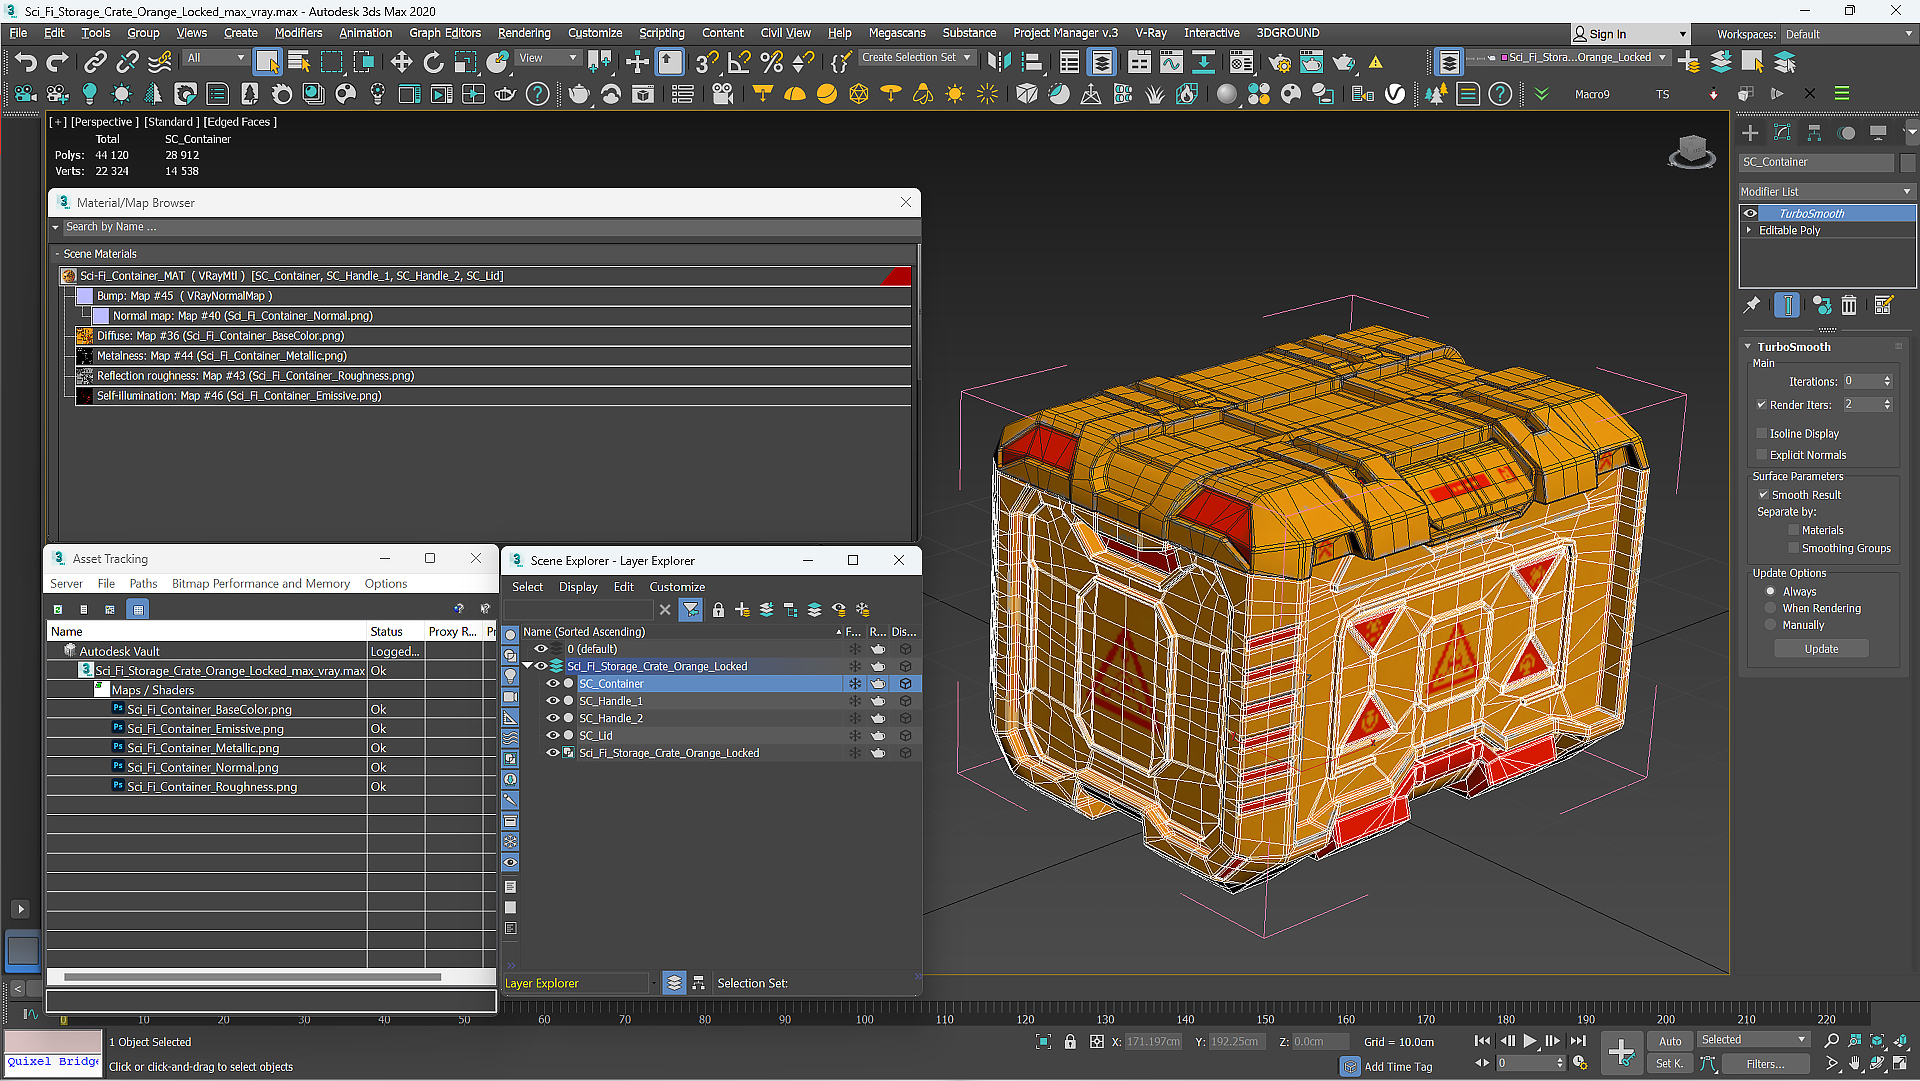Click the Auto key button
1920x1081 pixels.
coord(1670,1041)
